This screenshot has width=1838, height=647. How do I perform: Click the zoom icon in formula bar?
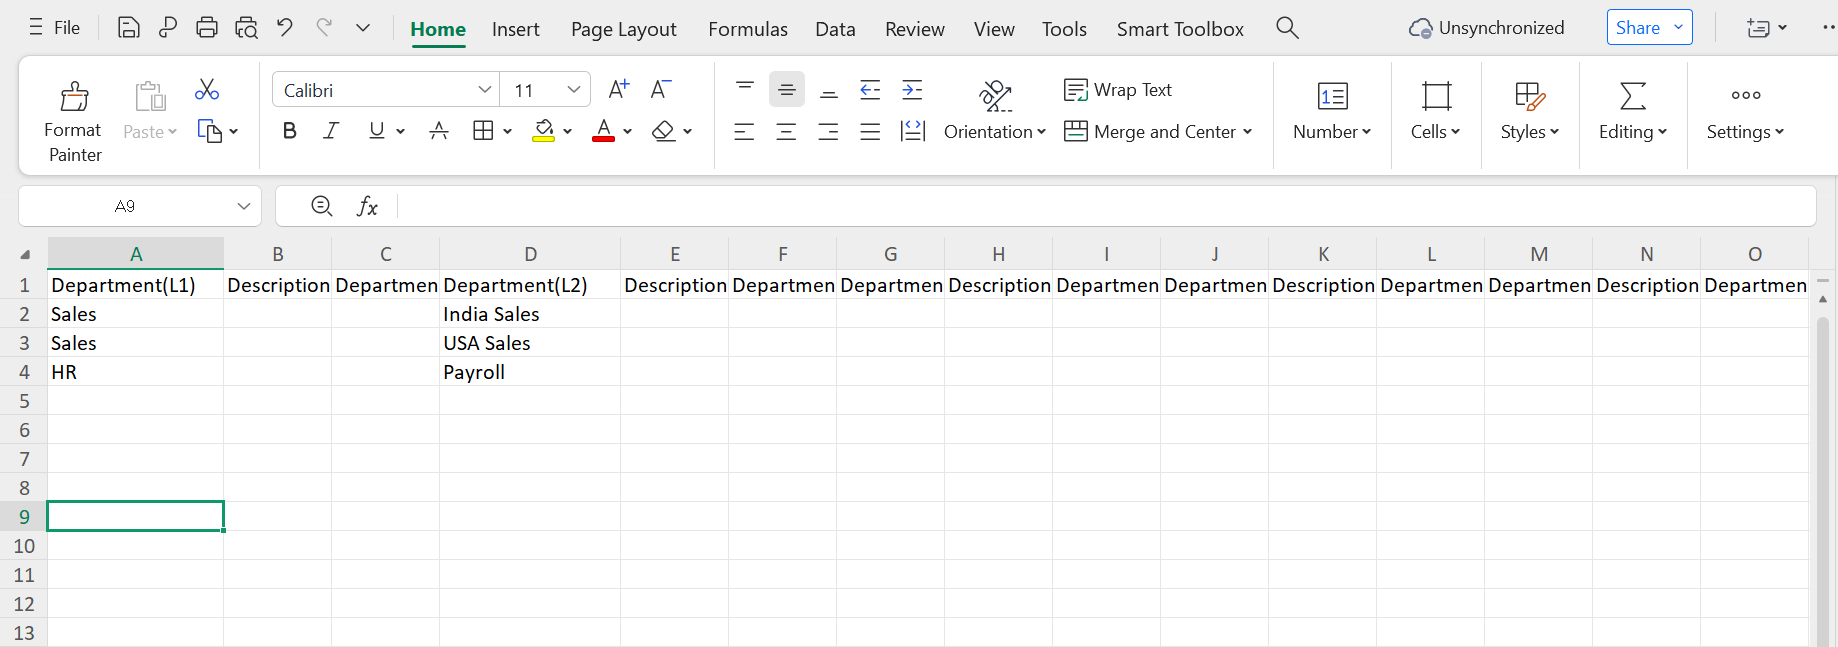(x=322, y=206)
